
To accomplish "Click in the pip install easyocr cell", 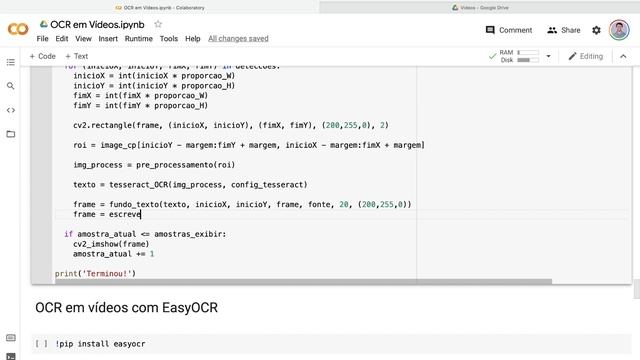I will [343, 344].
